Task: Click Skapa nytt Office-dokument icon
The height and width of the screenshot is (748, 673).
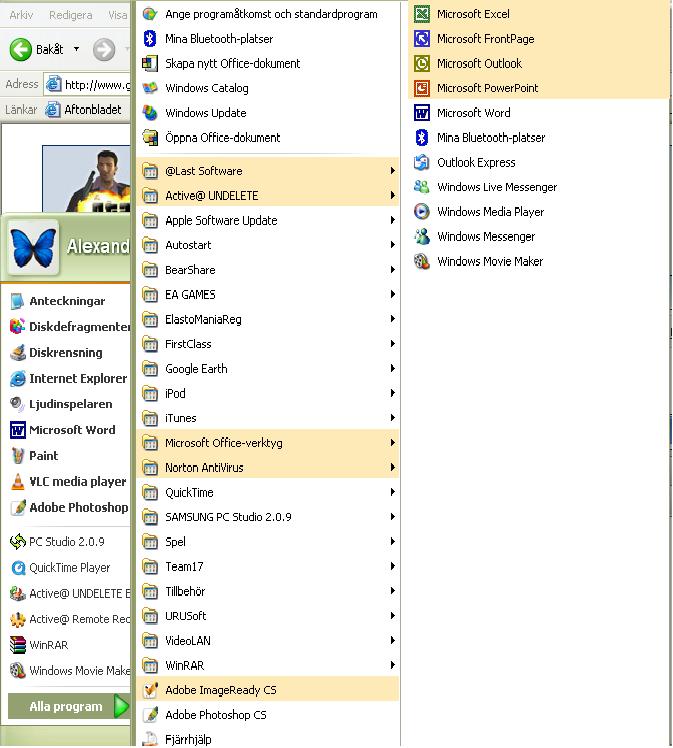Action: point(150,63)
